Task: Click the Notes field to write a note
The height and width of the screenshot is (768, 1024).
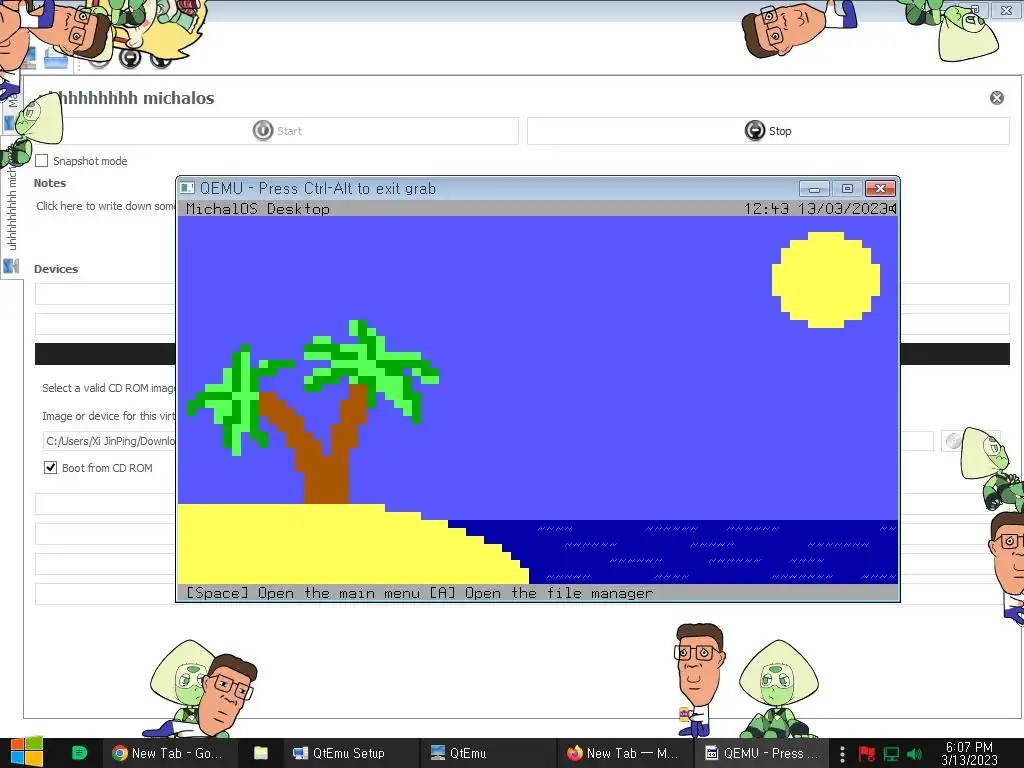Action: (105, 206)
